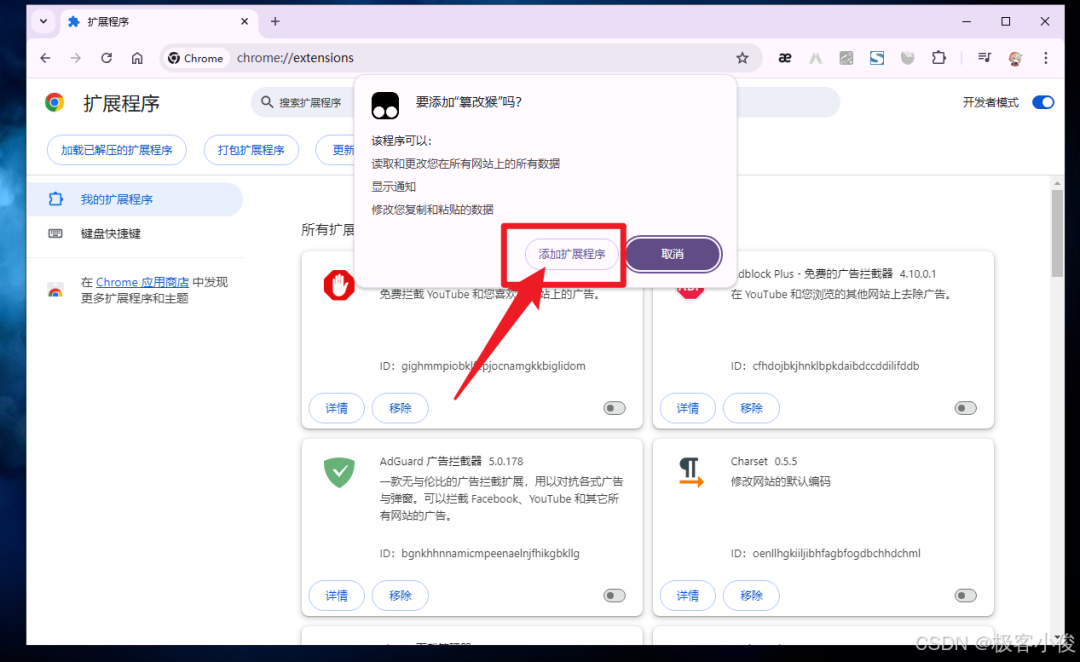This screenshot has width=1080, height=662.
Task: Click 移除 for Adblock Plus
Action: point(751,408)
